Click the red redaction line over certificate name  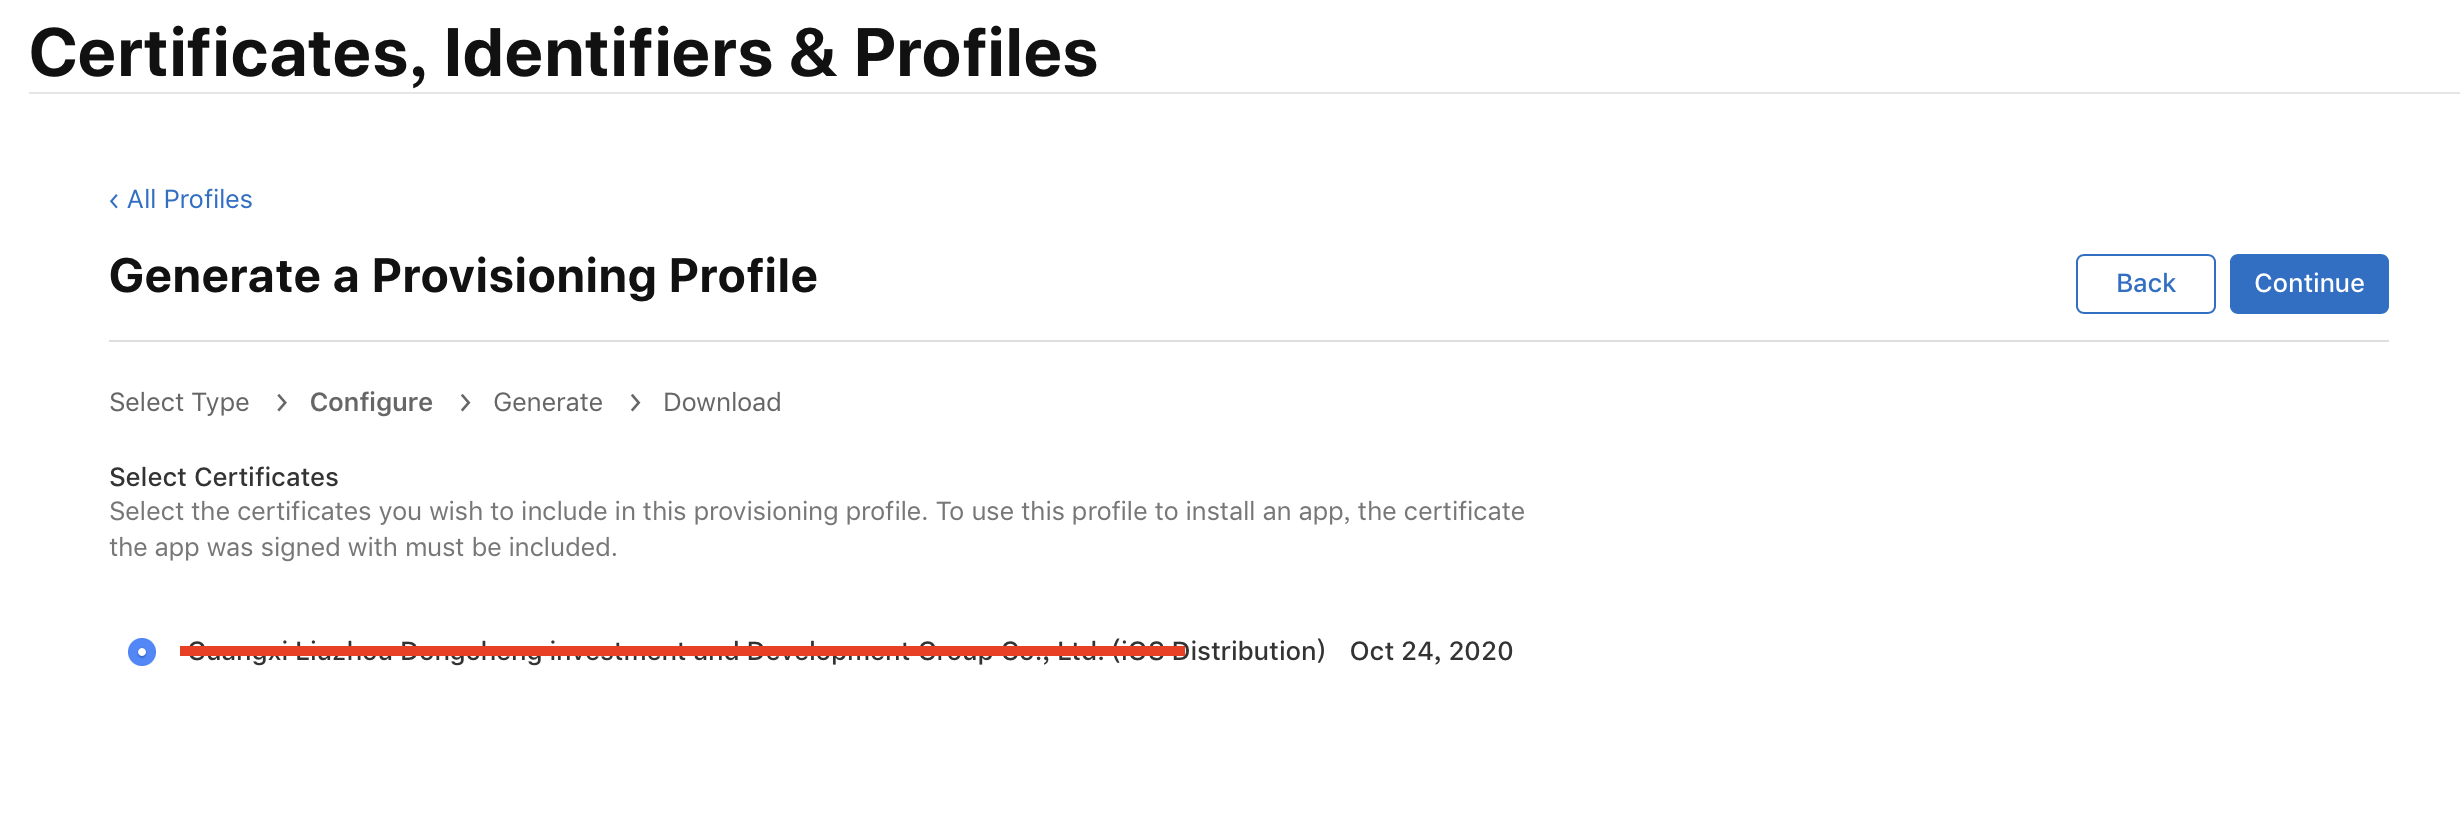click(682, 651)
